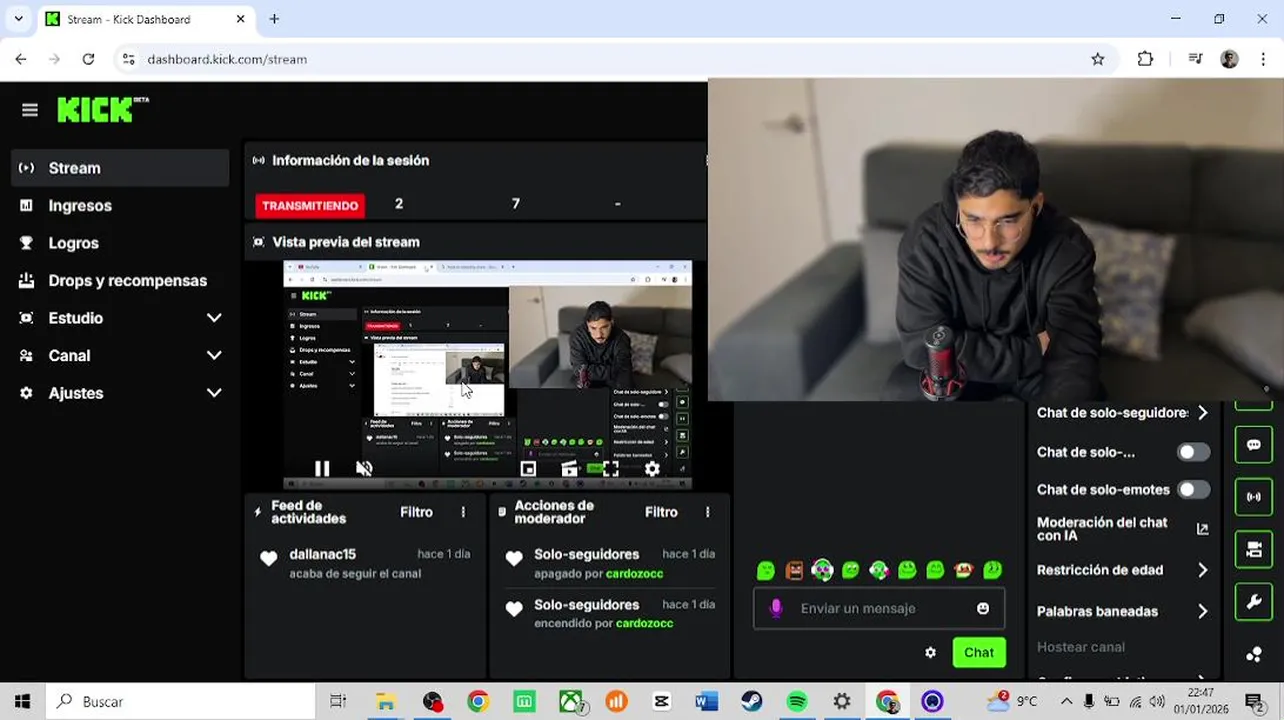Click the Windows Start button

pyautogui.click(x=22, y=702)
